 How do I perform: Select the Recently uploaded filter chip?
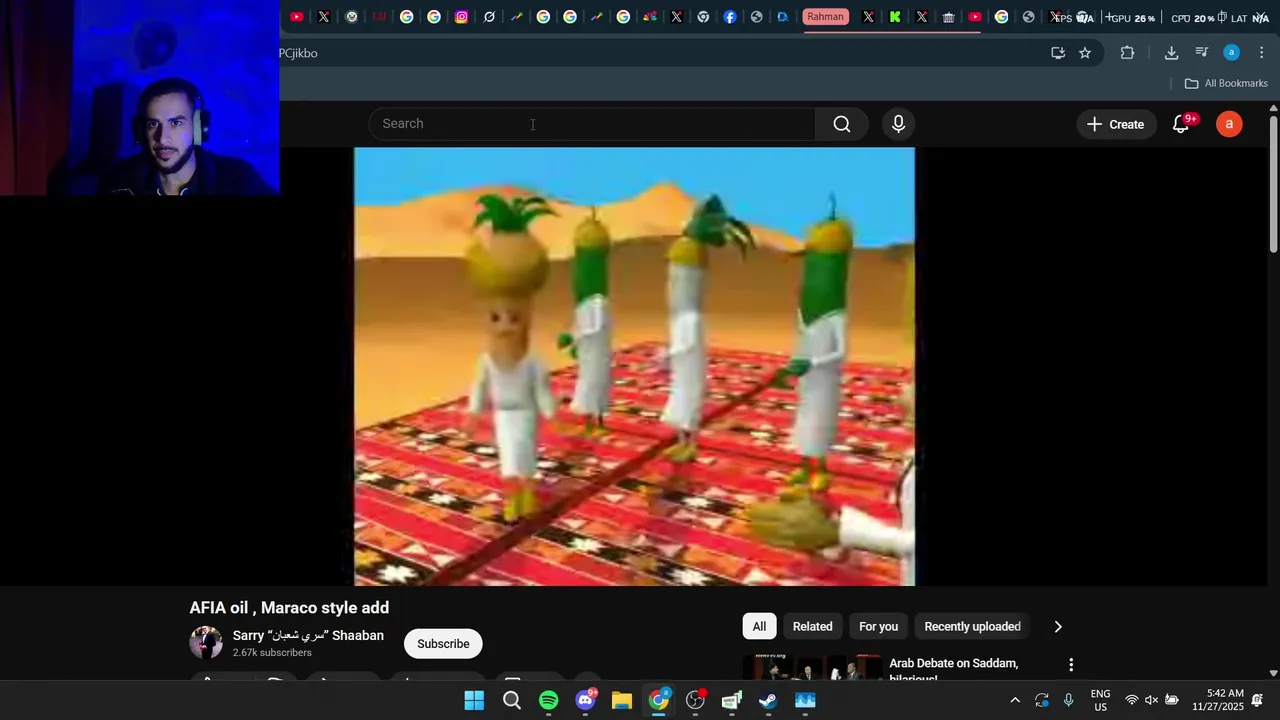[x=972, y=627]
